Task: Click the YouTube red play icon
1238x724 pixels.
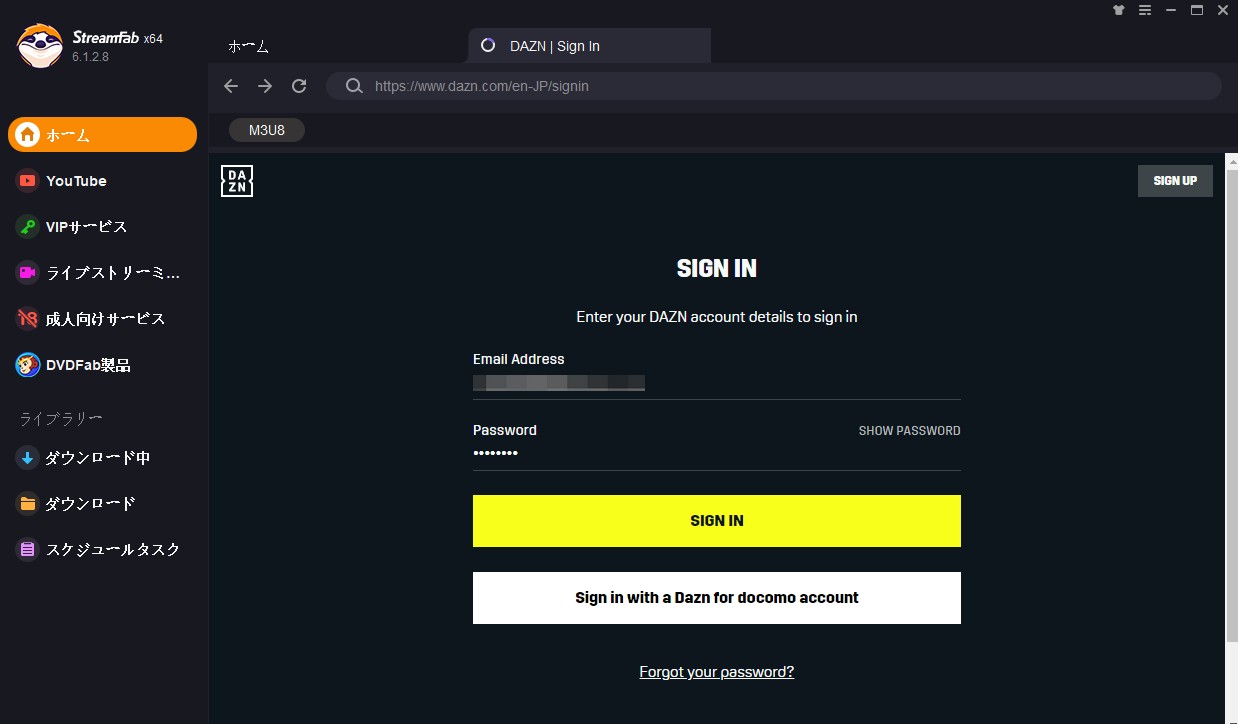Action: click(x=27, y=181)
